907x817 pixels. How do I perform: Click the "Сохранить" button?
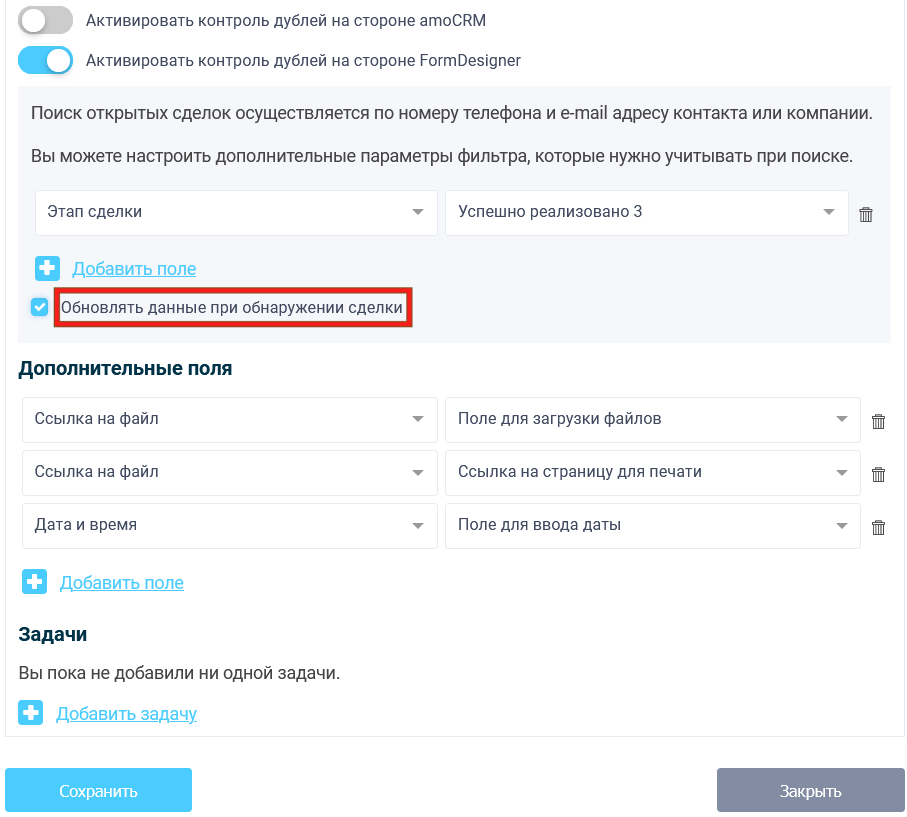[x=98, y=789]
